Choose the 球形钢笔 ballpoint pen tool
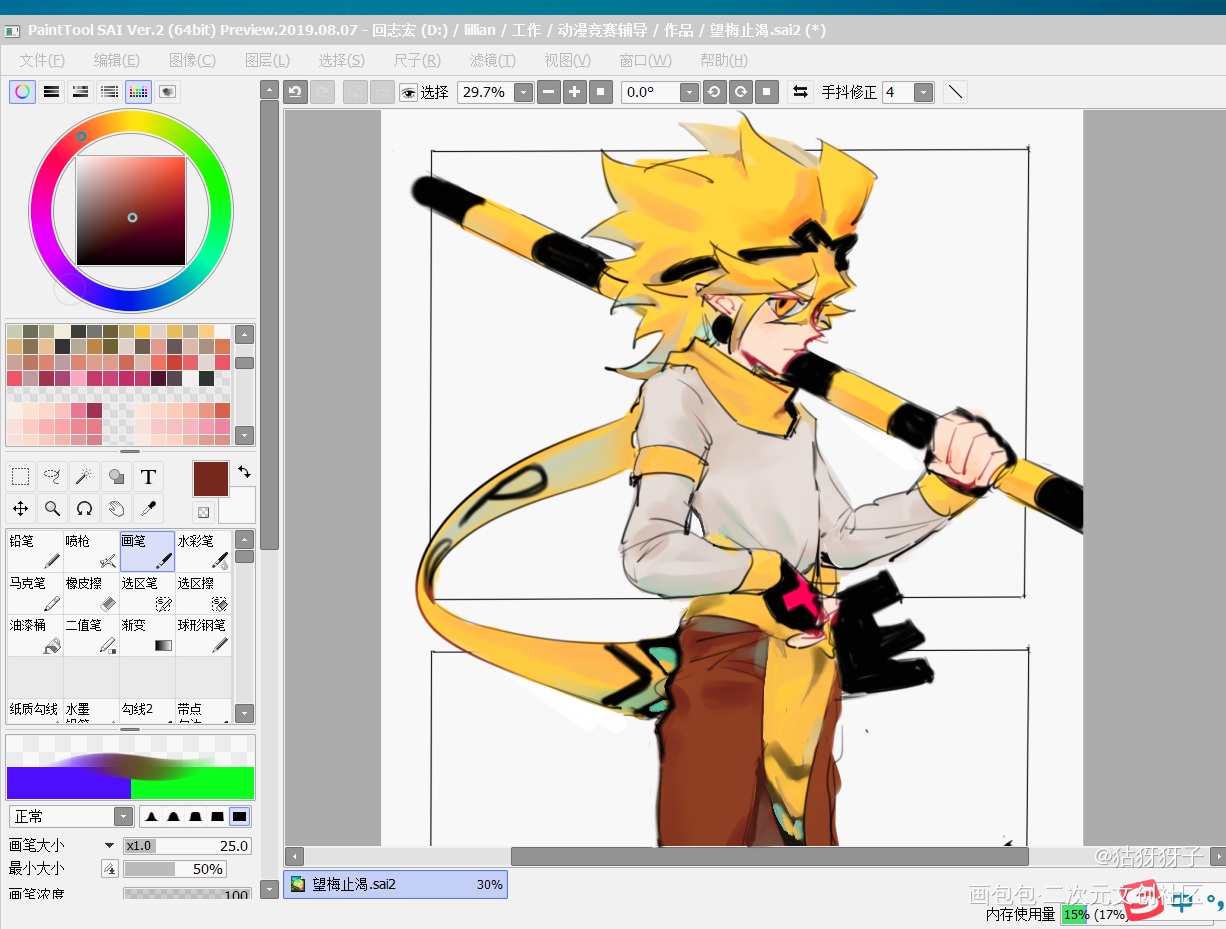1226x929 pixels. [202, 635]
